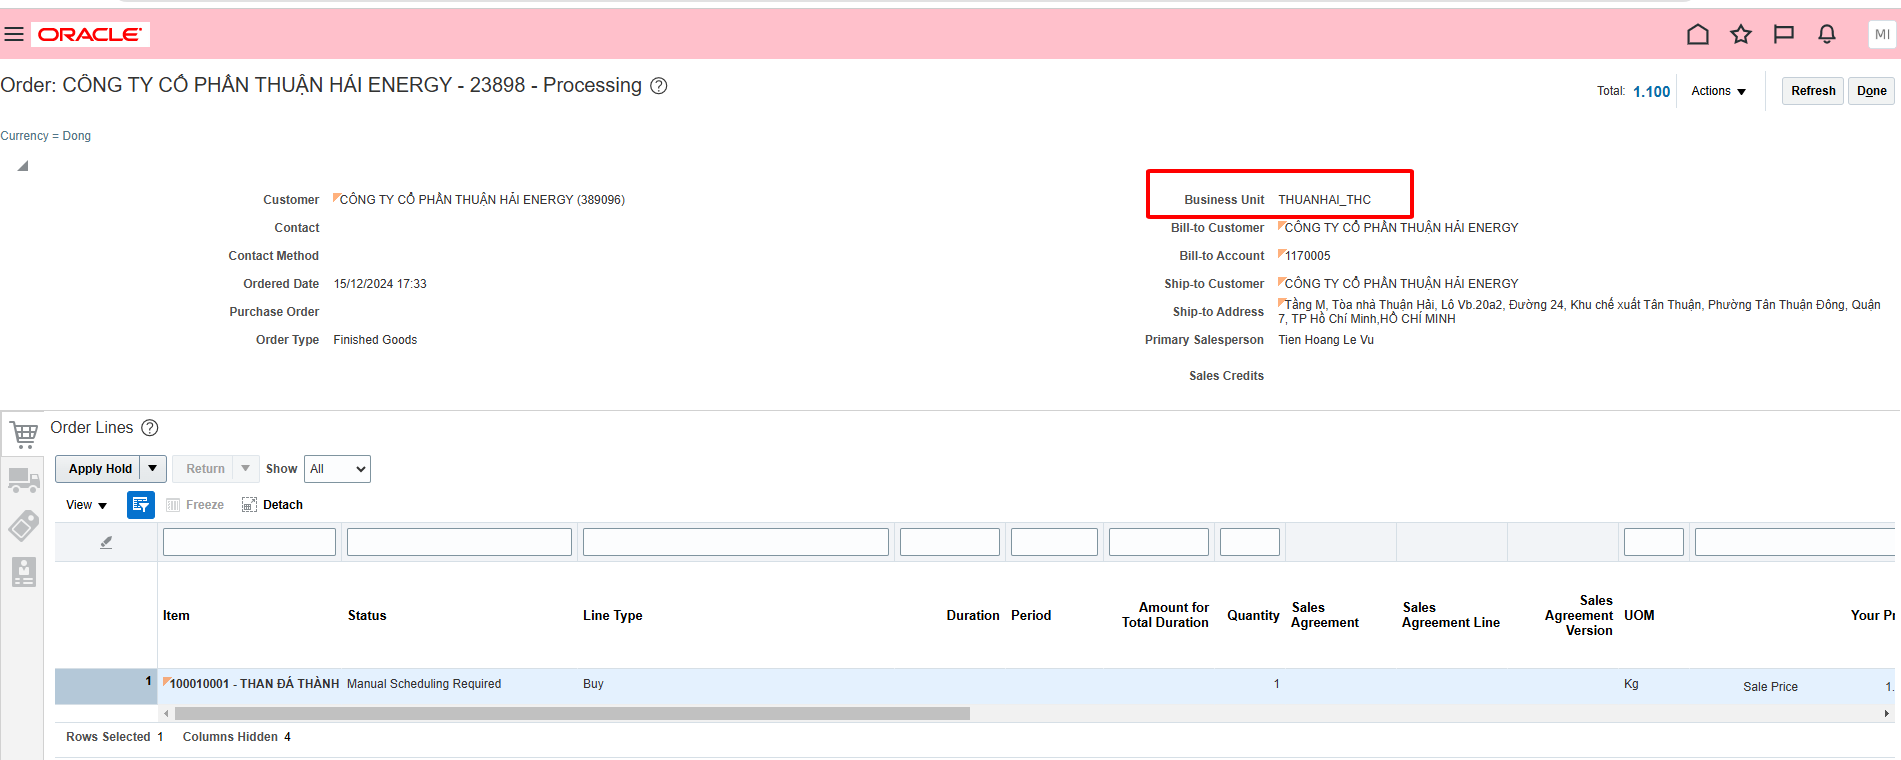The image size is (1901, 760).
Task: Open the Apply Hold dropdown arrow
Action: (x=153, y=468)
